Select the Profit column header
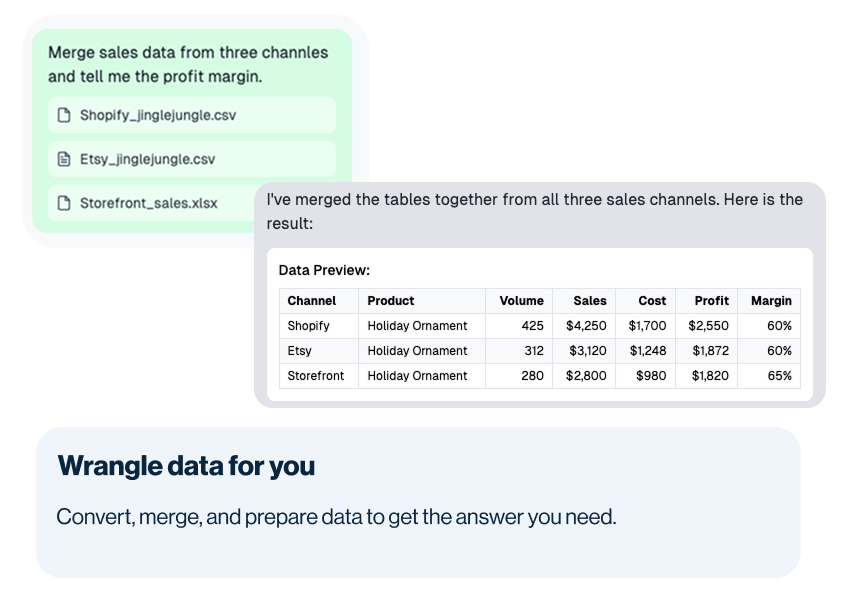The height and width of the screenshot is (598, 848). (x=706, y=301)
